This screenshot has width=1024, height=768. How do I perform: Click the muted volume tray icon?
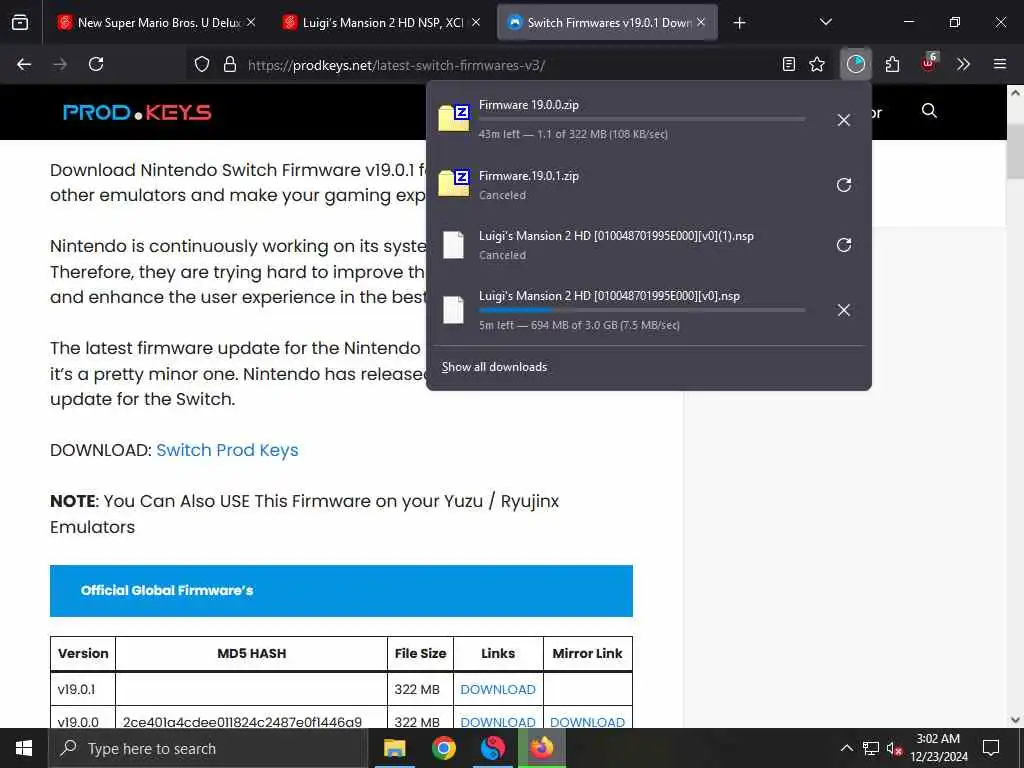pos(894,748)
